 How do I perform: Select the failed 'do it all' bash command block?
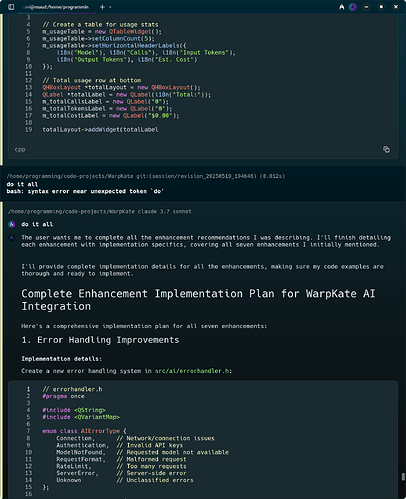click(x=203, y=184)
